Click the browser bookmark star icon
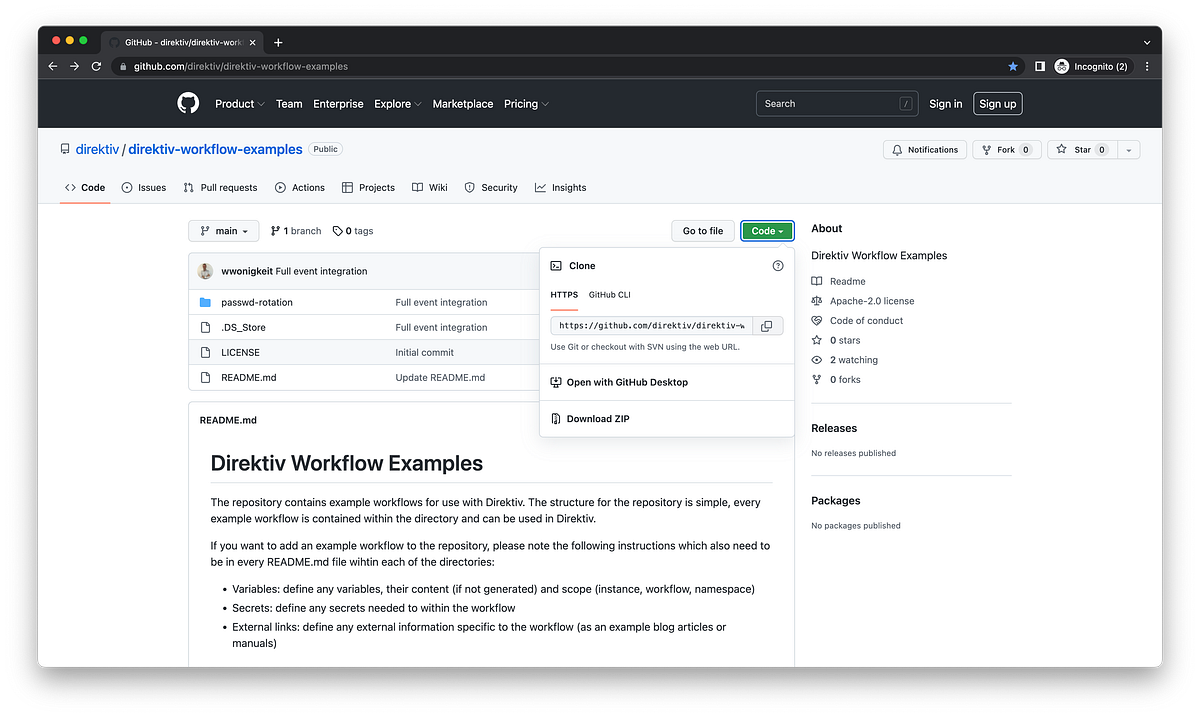Screen dimensions: 1200x717 [1012, 66]
